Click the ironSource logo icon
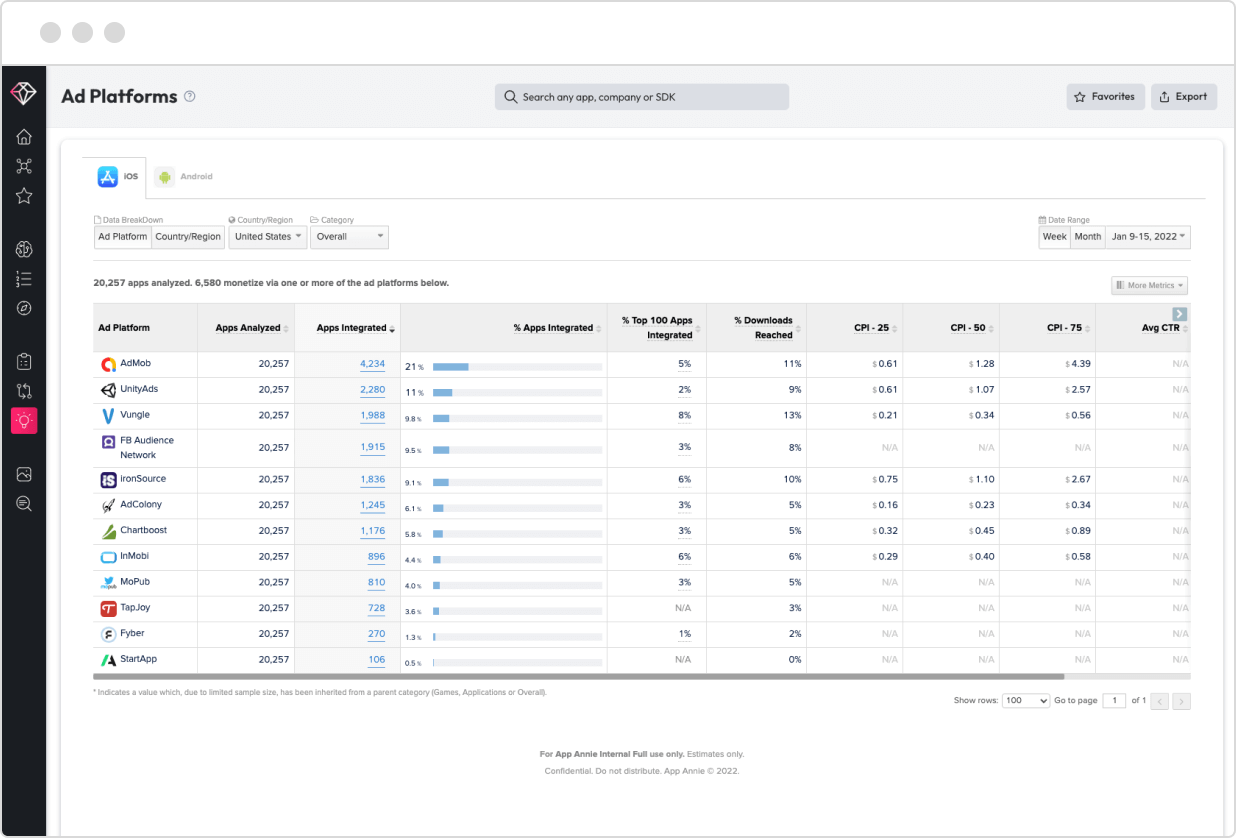This screenshot has height=838, width=1236. [x=108, y=480]
